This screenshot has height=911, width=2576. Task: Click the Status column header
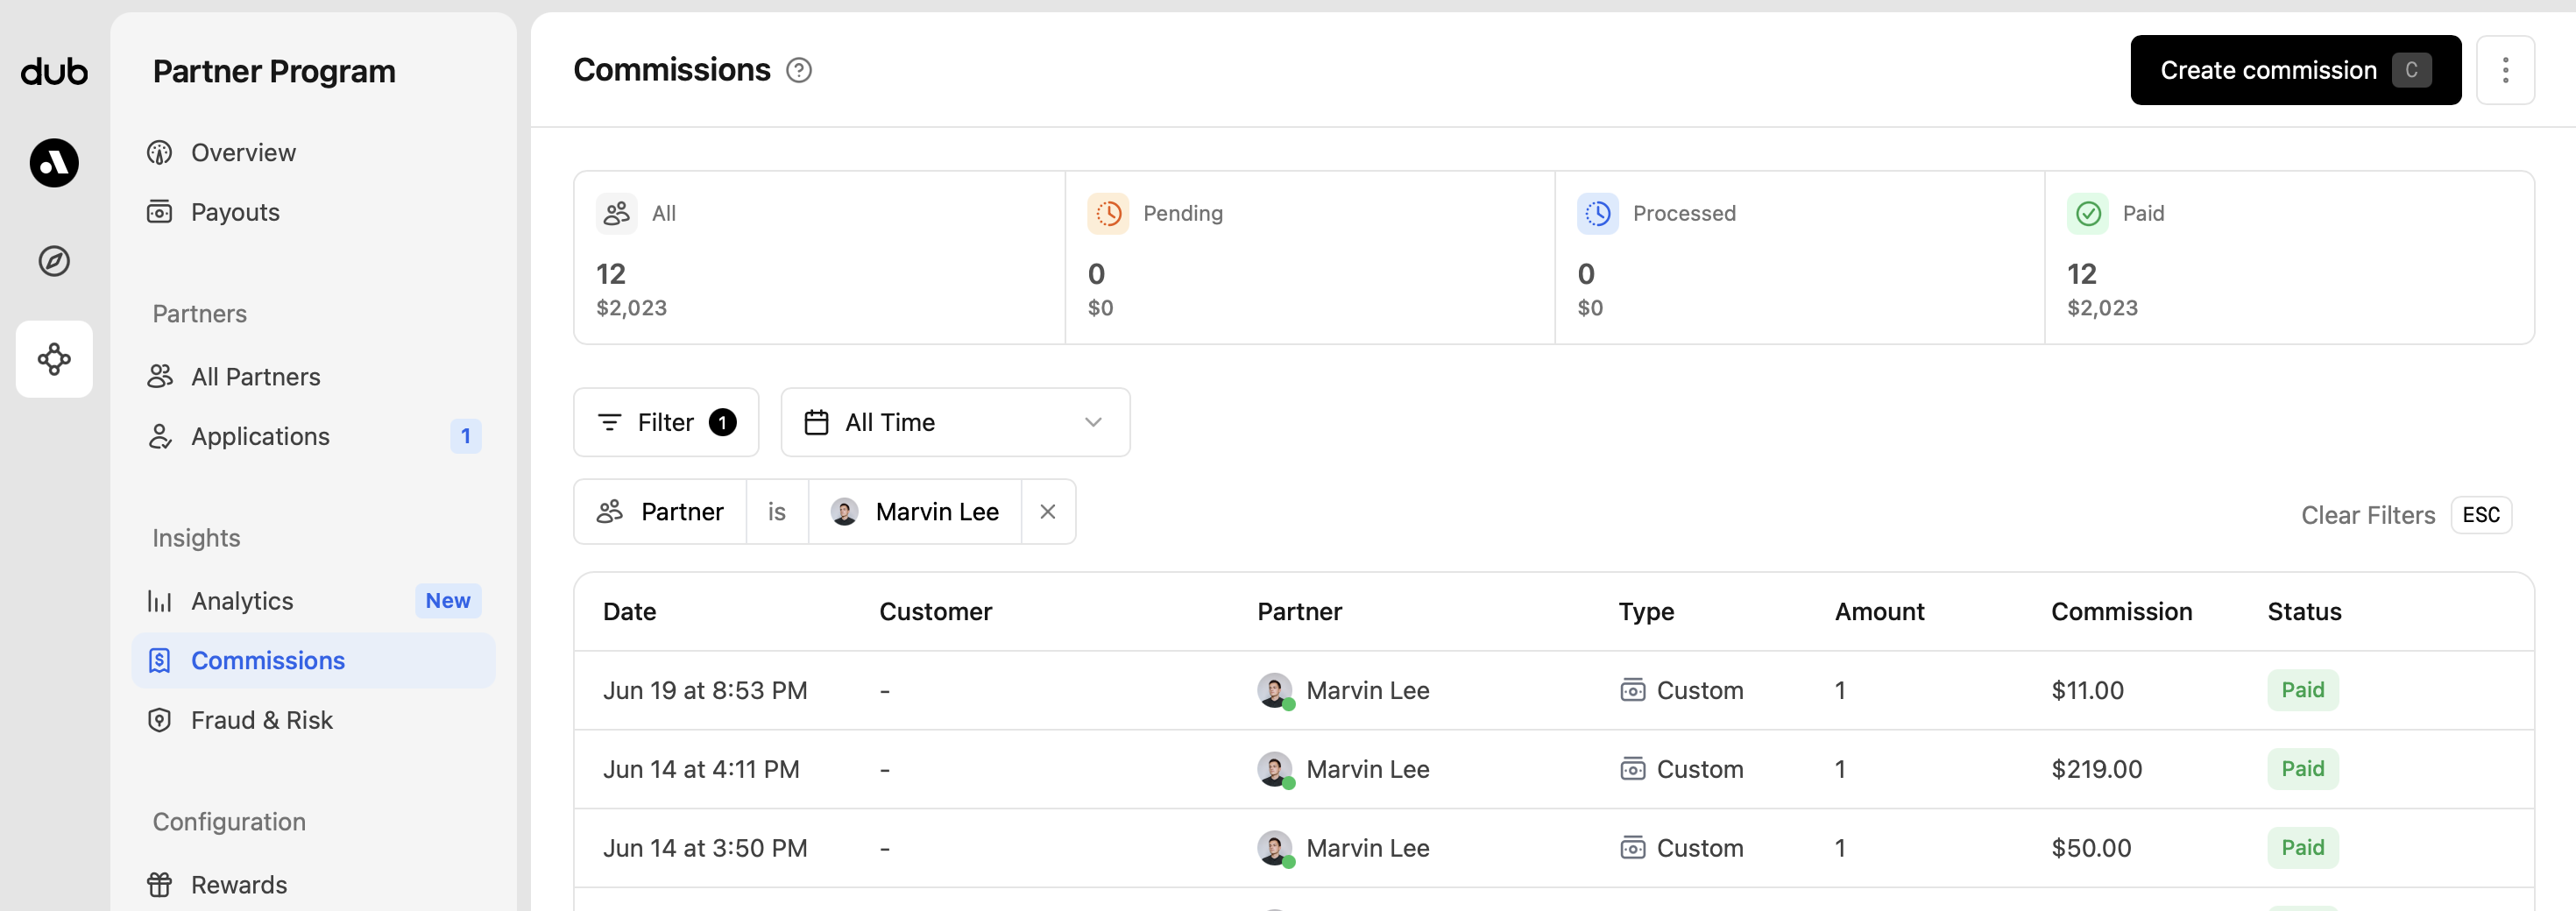(2304, 611)
